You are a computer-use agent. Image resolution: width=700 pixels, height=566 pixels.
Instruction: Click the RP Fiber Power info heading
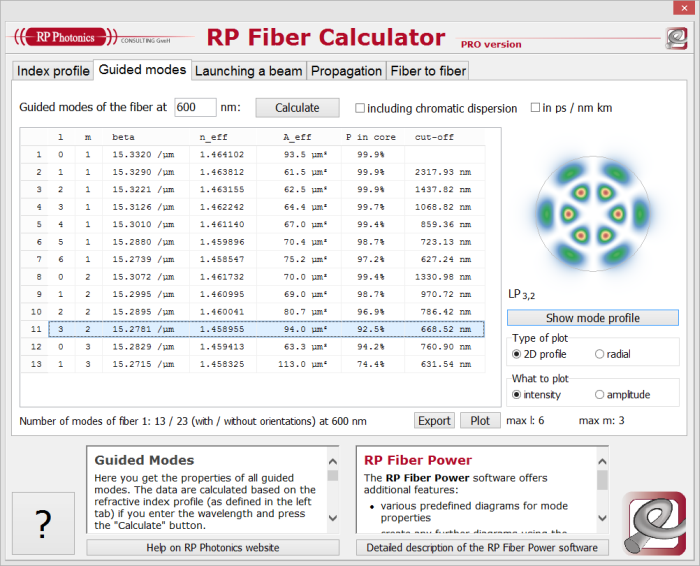[x=417, y=460]
